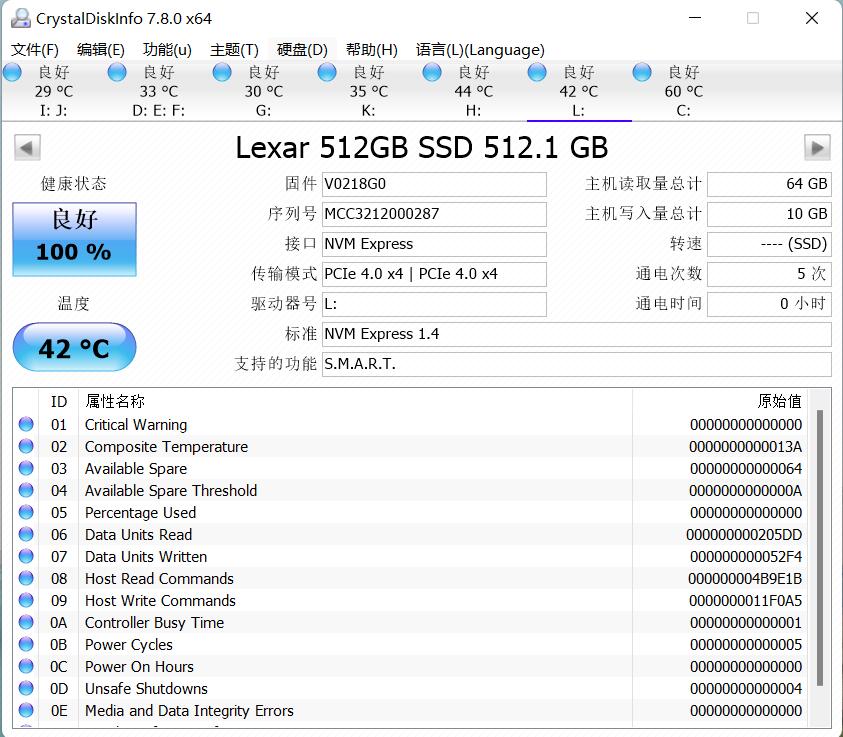Select the drive L: tab in the drive bar

click(x=578, y=91)
